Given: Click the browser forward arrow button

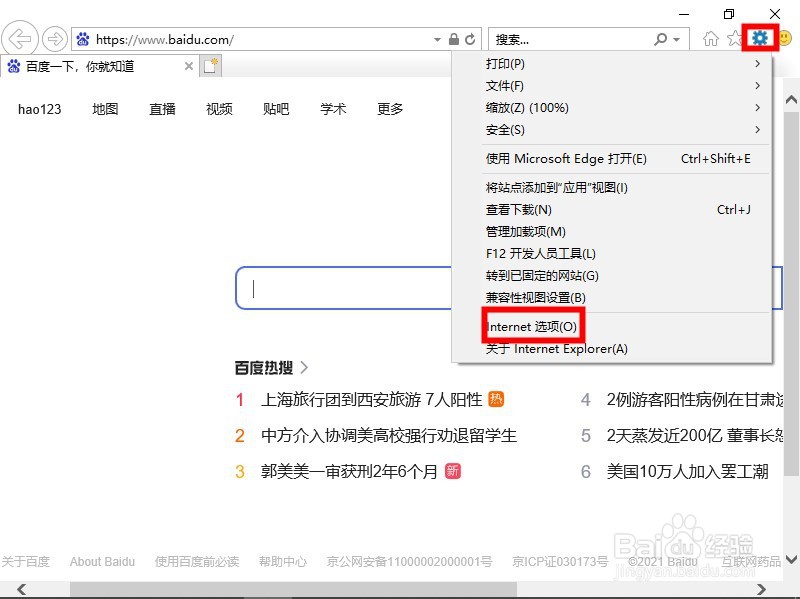Looking at the screenshot, I should click(x=55, y=39).
